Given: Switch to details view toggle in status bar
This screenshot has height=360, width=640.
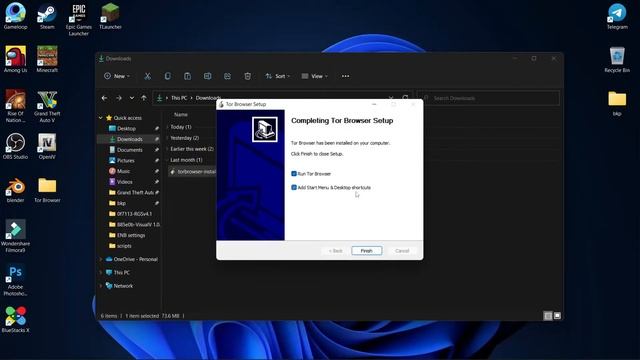Looking at the screenshot, I should (548, 316).
